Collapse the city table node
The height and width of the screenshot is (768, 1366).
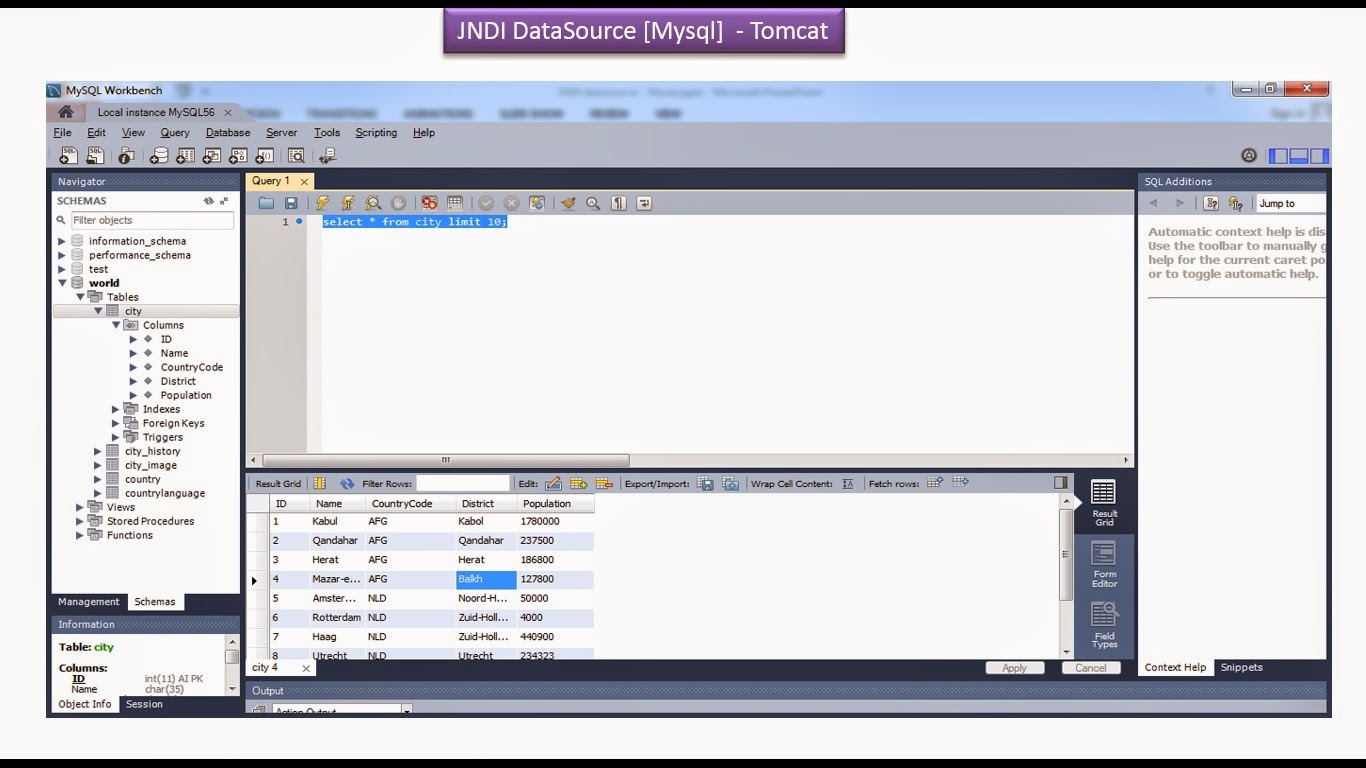coord(98,311)
